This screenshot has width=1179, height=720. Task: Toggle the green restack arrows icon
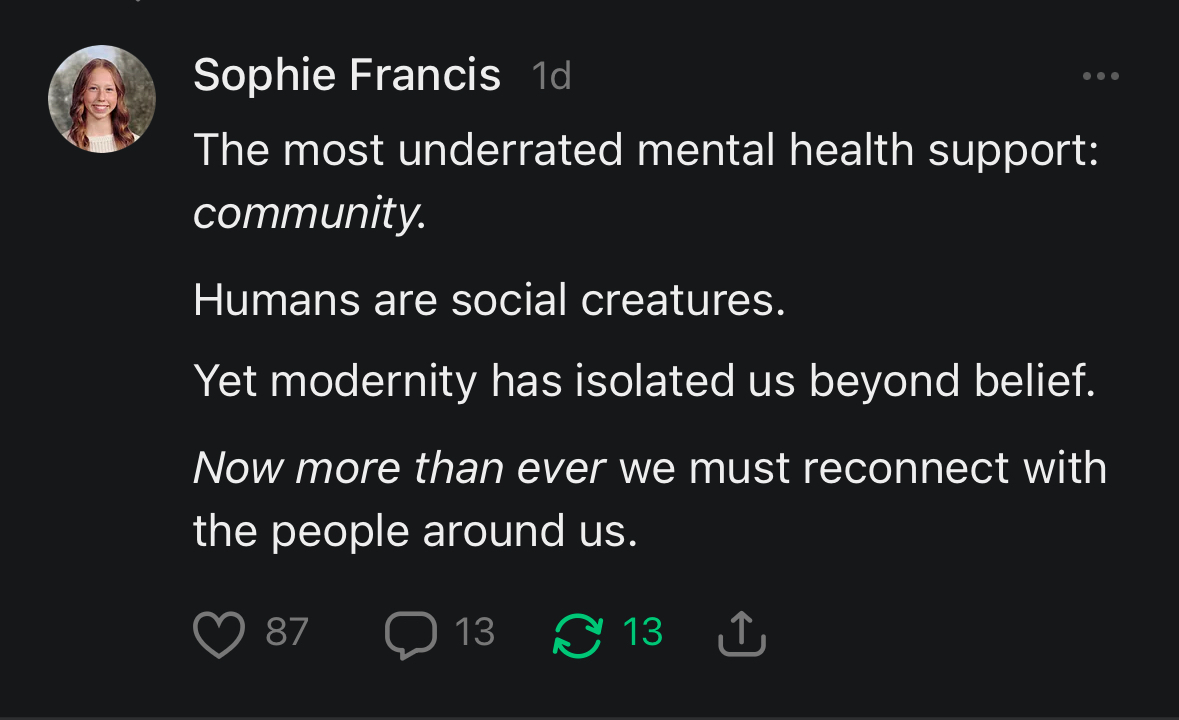pos(578,634)
